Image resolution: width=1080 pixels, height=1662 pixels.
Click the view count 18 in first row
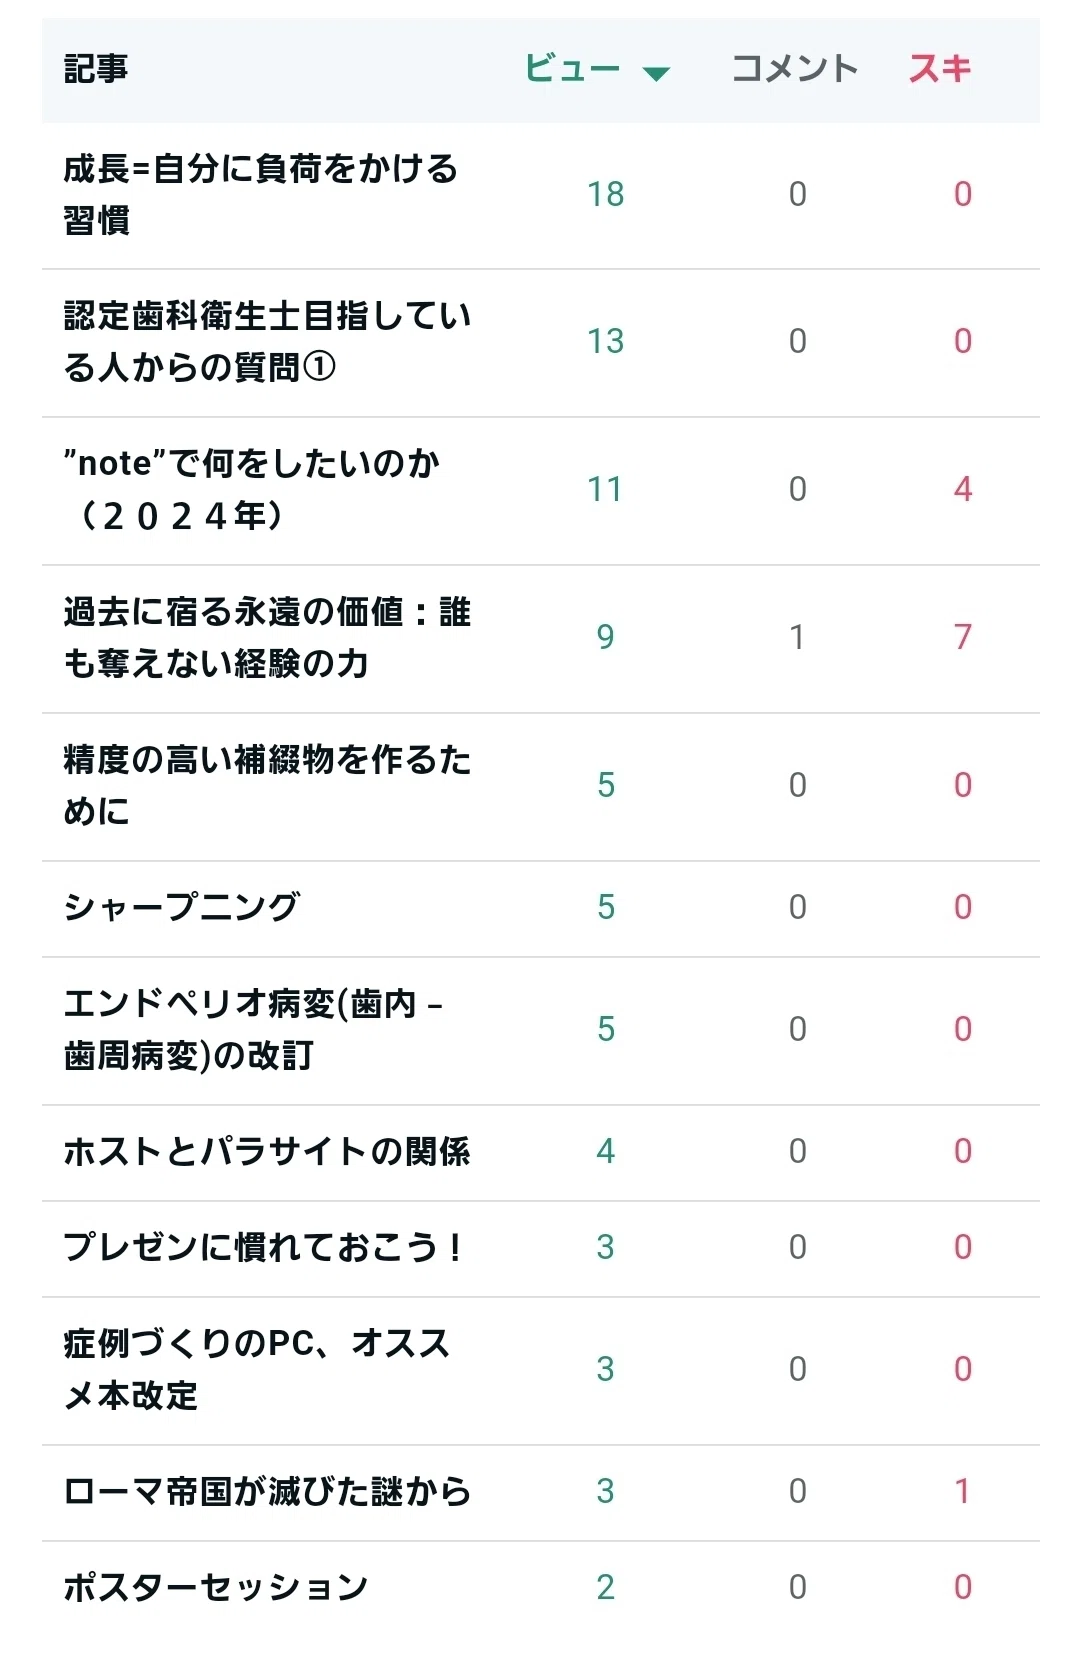click(x=605, y=194)
